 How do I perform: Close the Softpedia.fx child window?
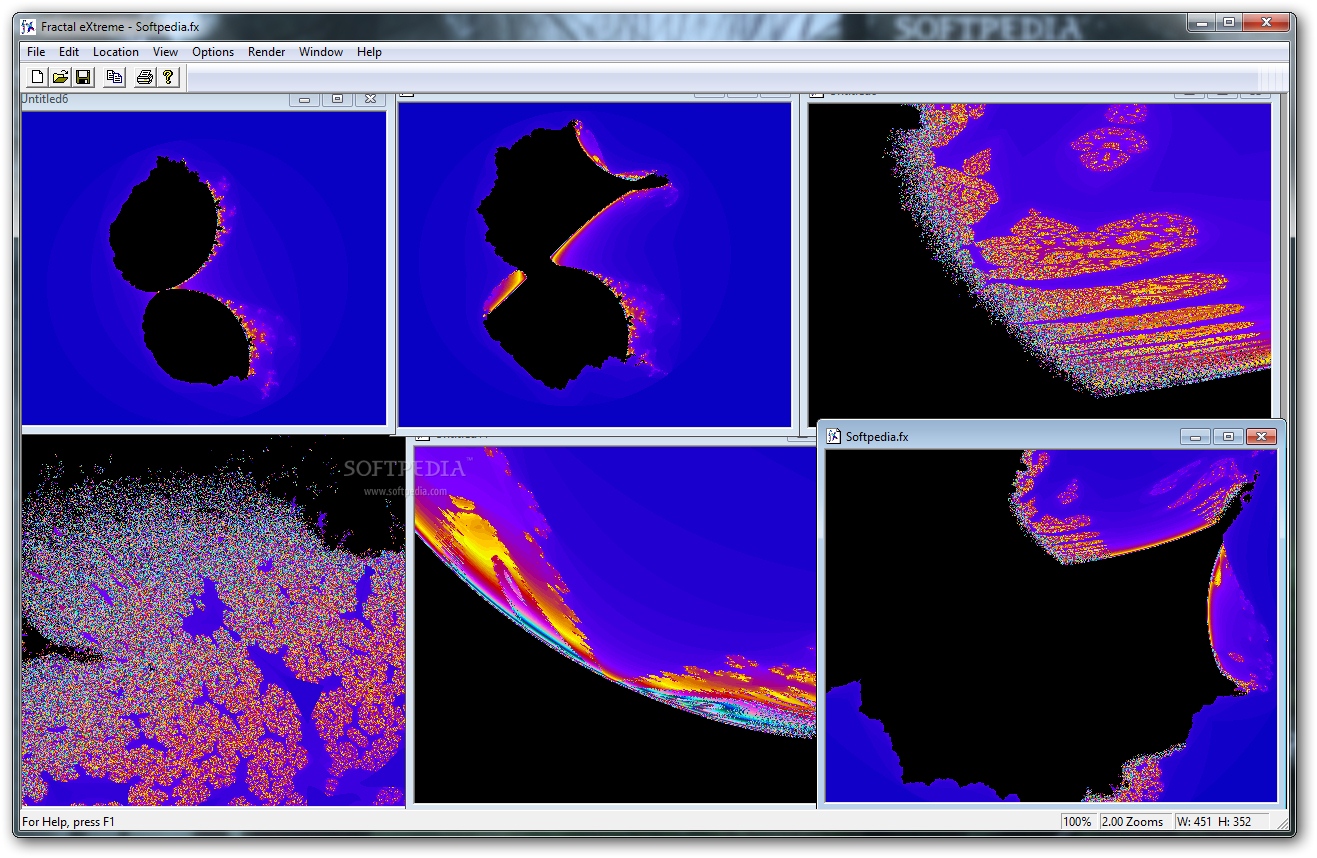[x=1262, y=436]
